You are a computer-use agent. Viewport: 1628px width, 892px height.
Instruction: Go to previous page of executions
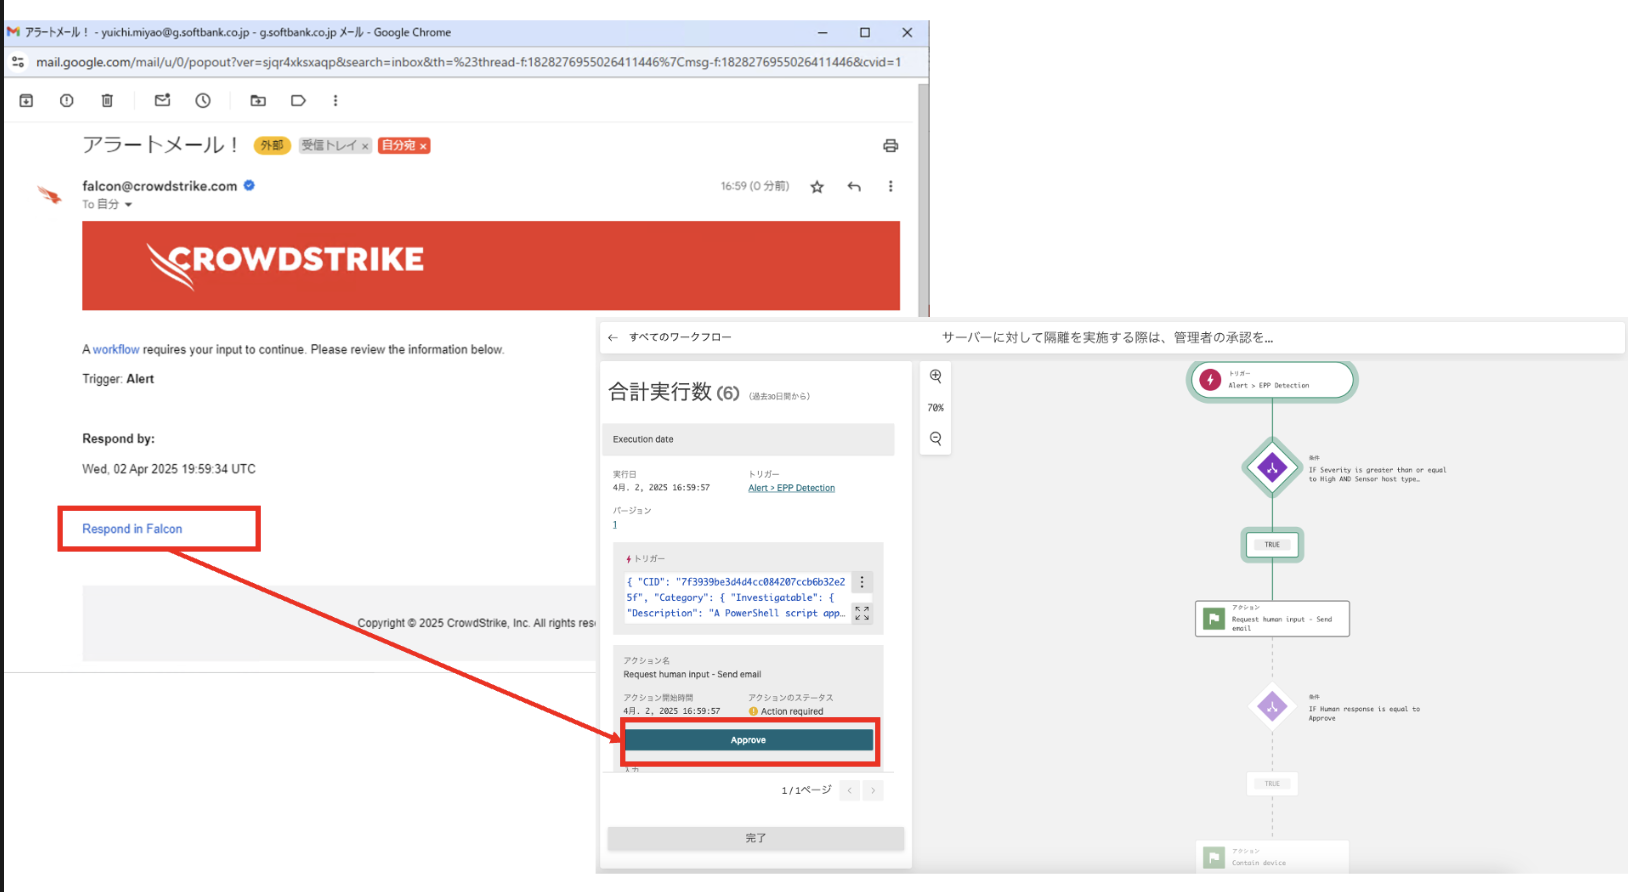pos(850,790)
